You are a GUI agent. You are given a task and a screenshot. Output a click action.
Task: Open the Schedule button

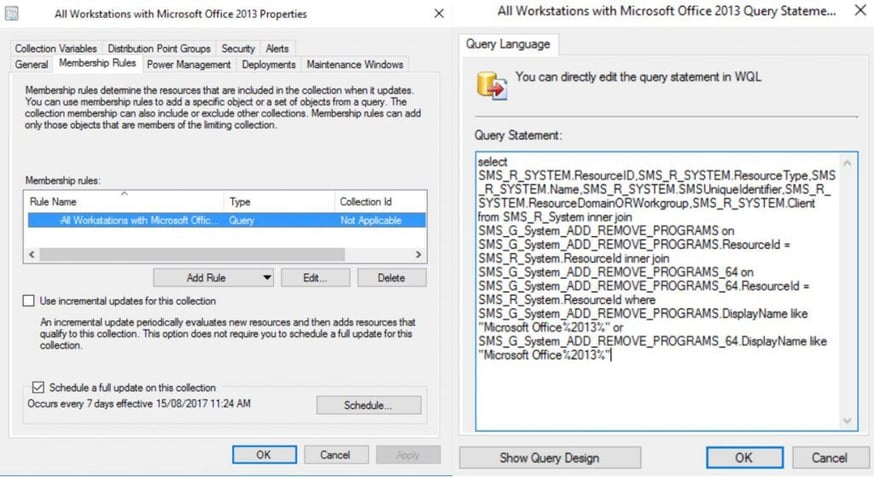[368, 405]
